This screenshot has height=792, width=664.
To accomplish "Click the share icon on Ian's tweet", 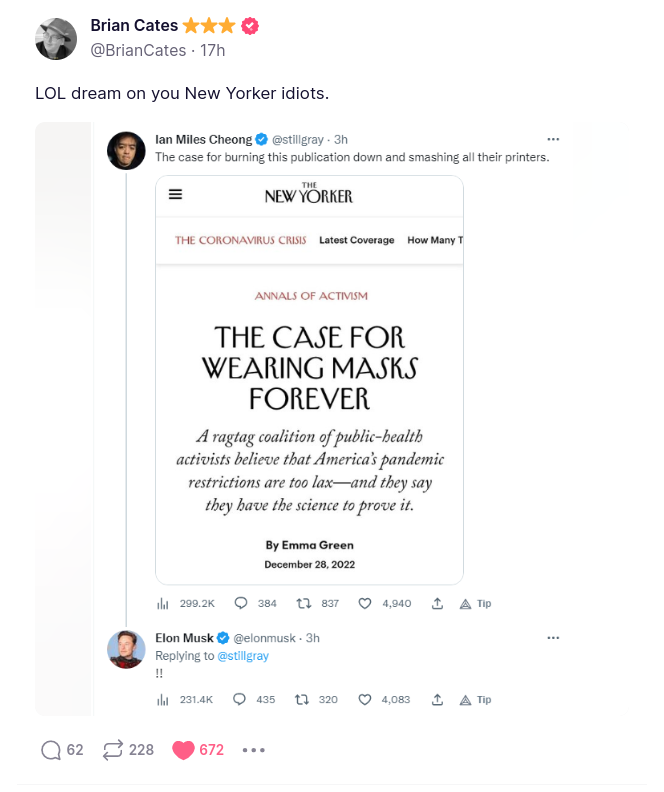I will [437, 603].
